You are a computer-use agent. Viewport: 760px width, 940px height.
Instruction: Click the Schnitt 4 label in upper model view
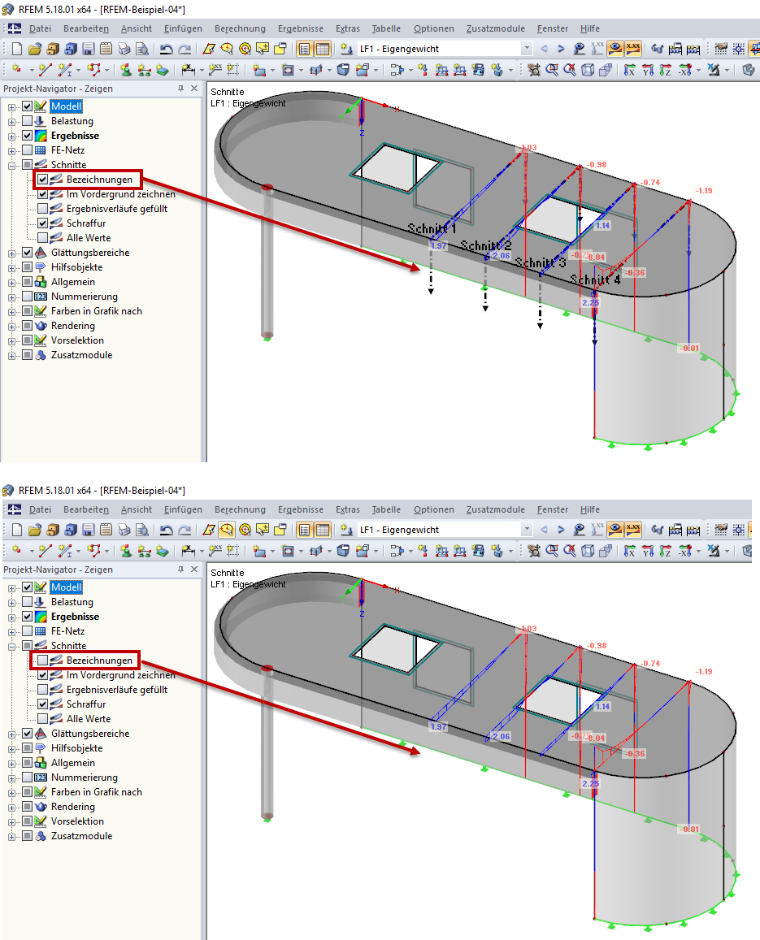point(595,279)
